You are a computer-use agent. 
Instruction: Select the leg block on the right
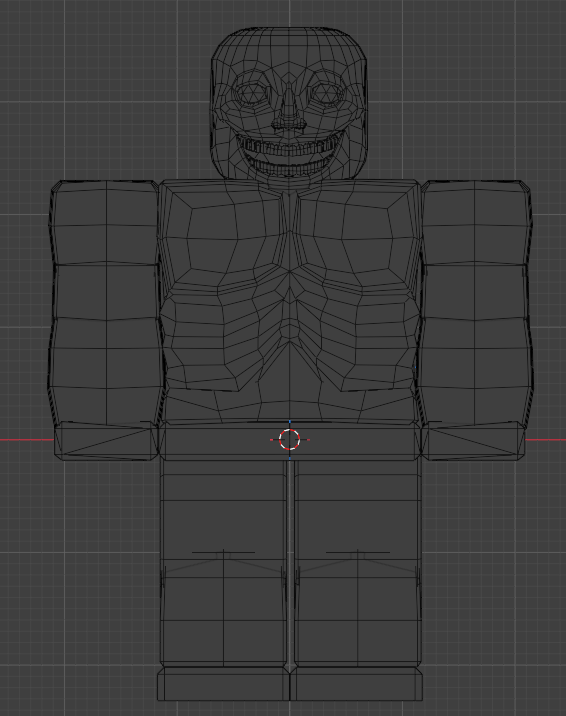click(x=357, y=563)
